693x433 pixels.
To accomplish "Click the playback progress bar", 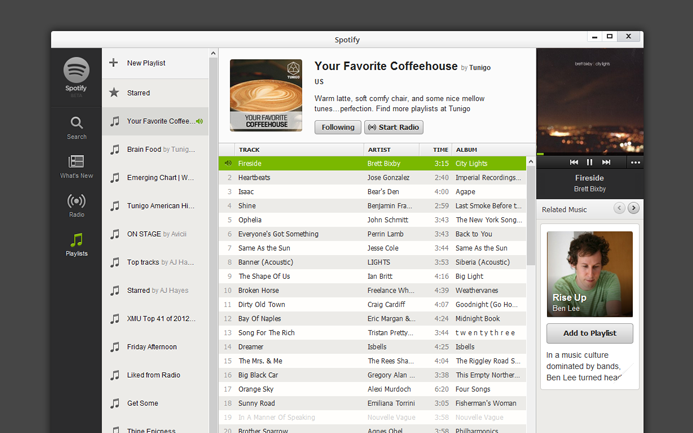I will [590, 154].
